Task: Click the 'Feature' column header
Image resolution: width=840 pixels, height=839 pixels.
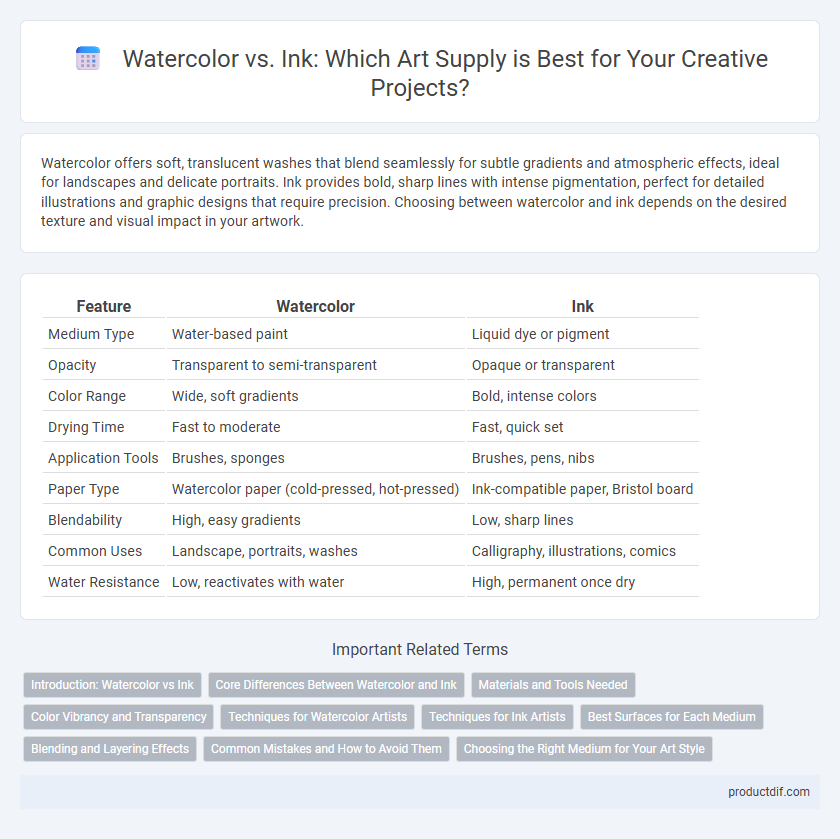Action: tap(103, 306)
